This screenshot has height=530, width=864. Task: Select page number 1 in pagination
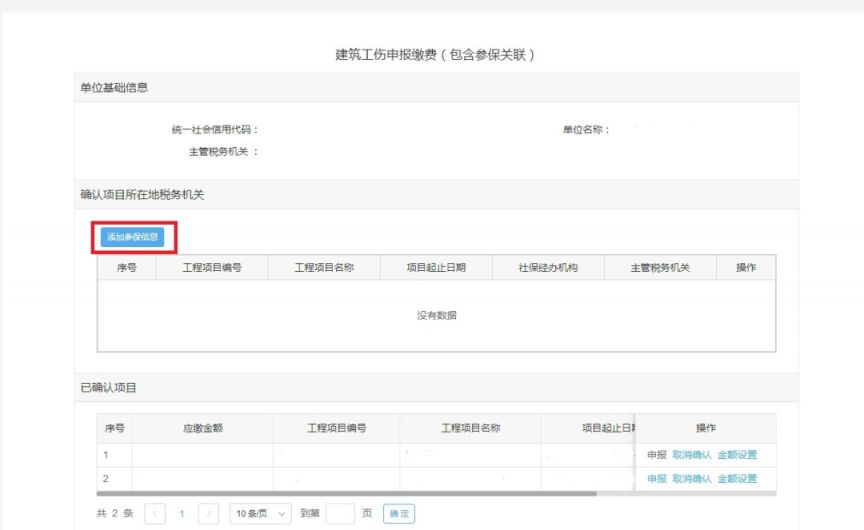point(182,513)
